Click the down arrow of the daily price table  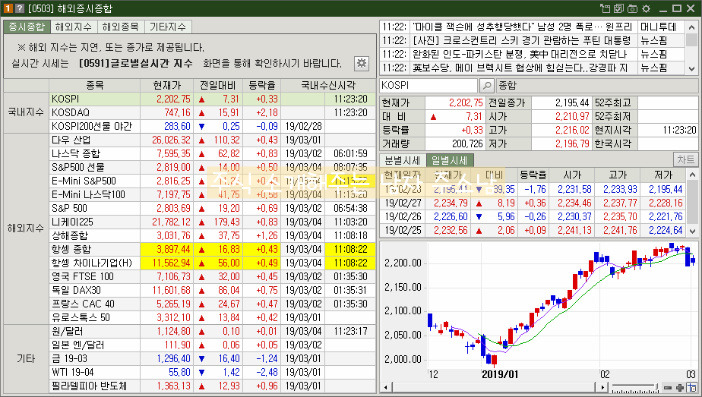(692, 231)
